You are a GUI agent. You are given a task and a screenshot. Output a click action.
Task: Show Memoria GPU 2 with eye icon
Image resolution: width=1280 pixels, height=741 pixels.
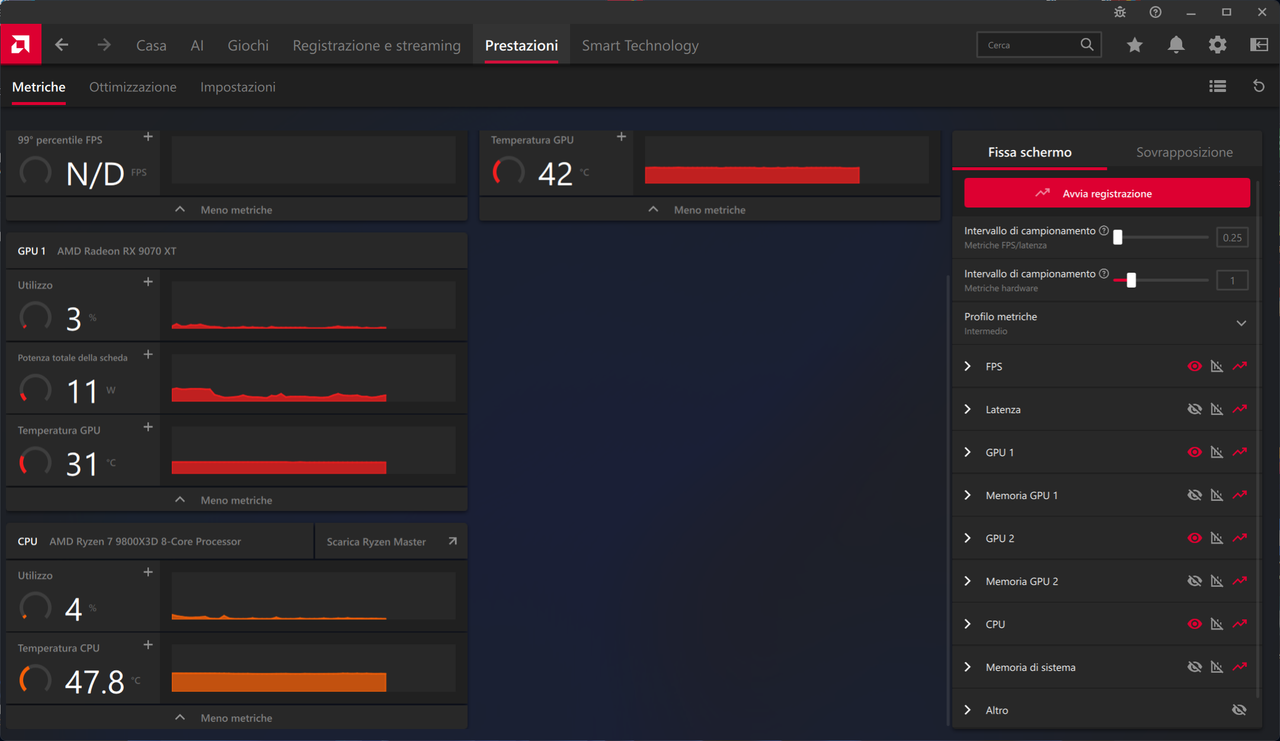click(1194, 581)
